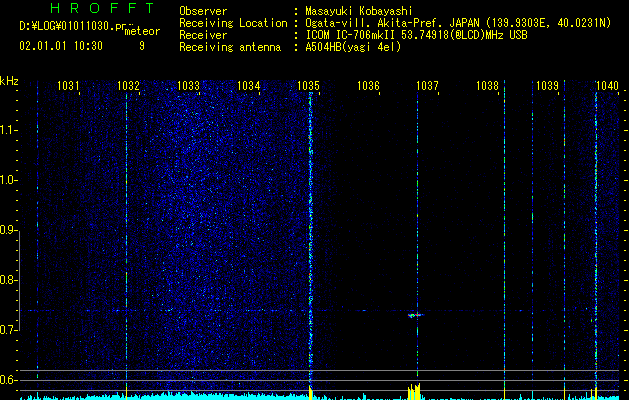
Task: Click antenna text A504HB(yagi 4el)
Action: tap(353, 47)
